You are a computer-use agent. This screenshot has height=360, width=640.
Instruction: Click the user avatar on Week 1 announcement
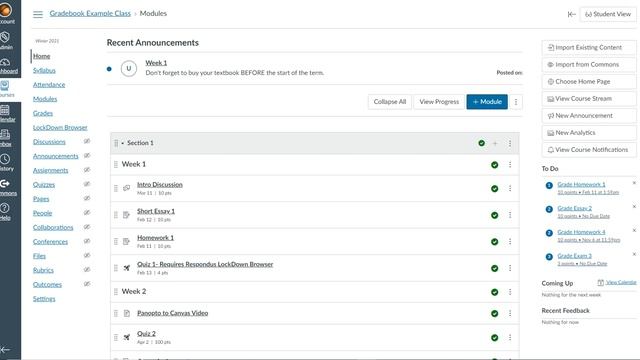point(129,69)
